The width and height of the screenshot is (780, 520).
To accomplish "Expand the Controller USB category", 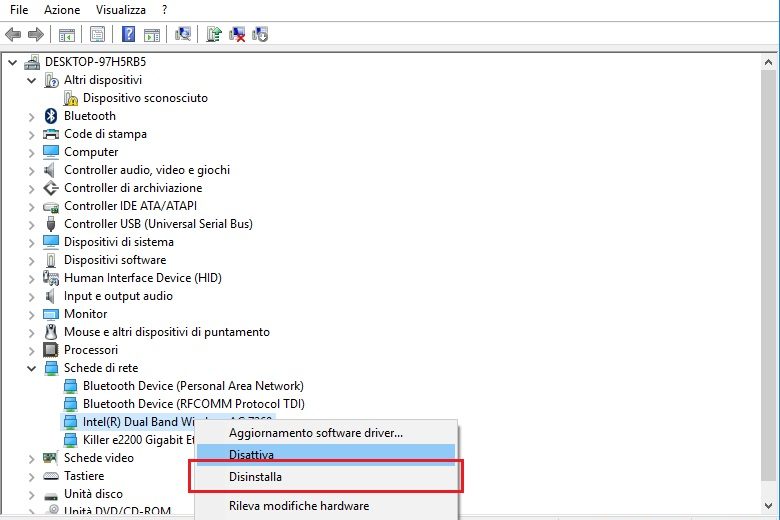I will coord(31,224).
